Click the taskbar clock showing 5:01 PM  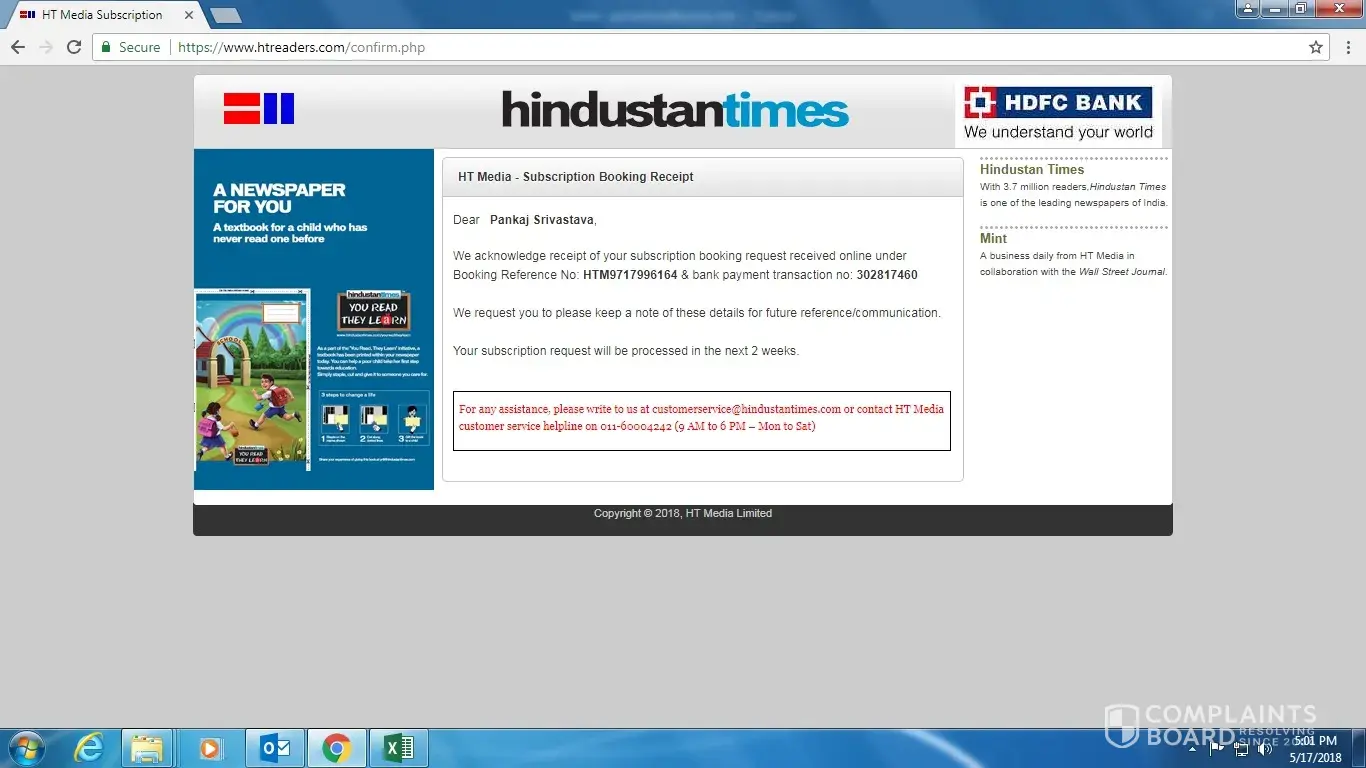pos(1315,749)
